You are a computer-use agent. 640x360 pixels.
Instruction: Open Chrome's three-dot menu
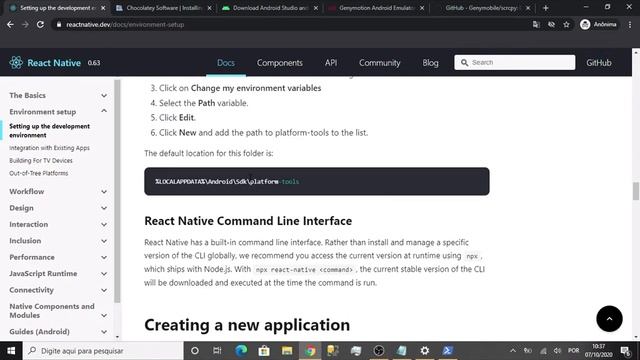(630, 24)
